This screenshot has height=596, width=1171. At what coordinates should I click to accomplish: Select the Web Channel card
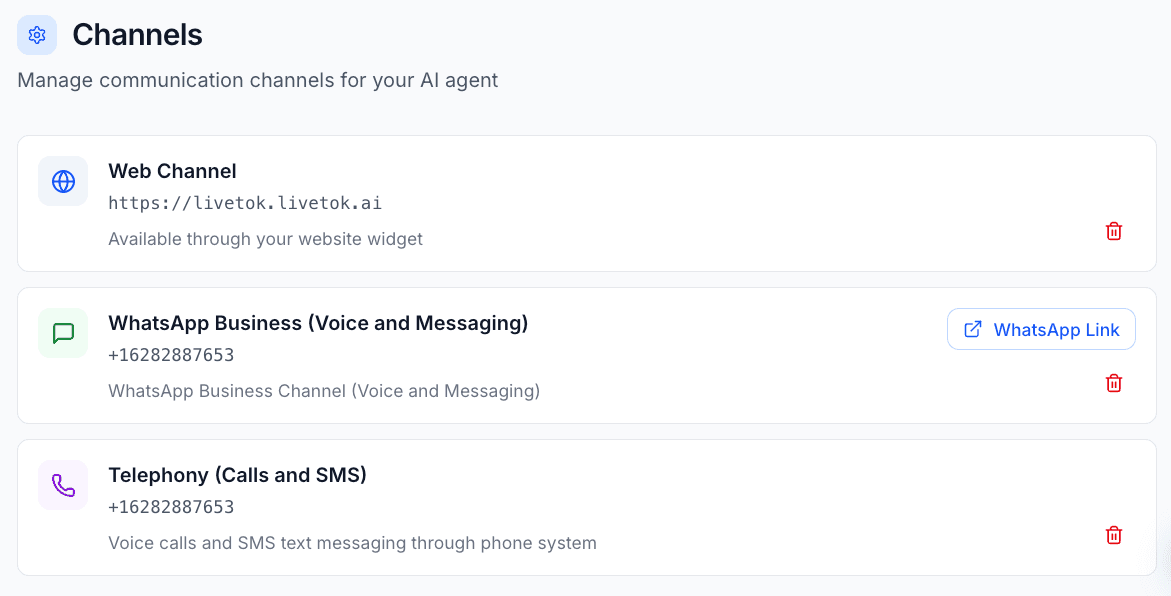coord(585,203)
